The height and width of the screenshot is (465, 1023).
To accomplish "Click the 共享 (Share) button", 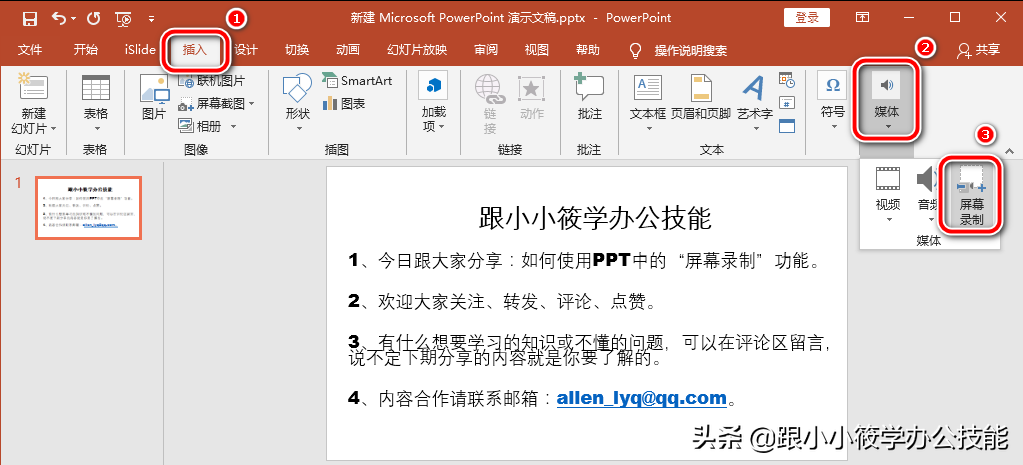I will [979, 50].
